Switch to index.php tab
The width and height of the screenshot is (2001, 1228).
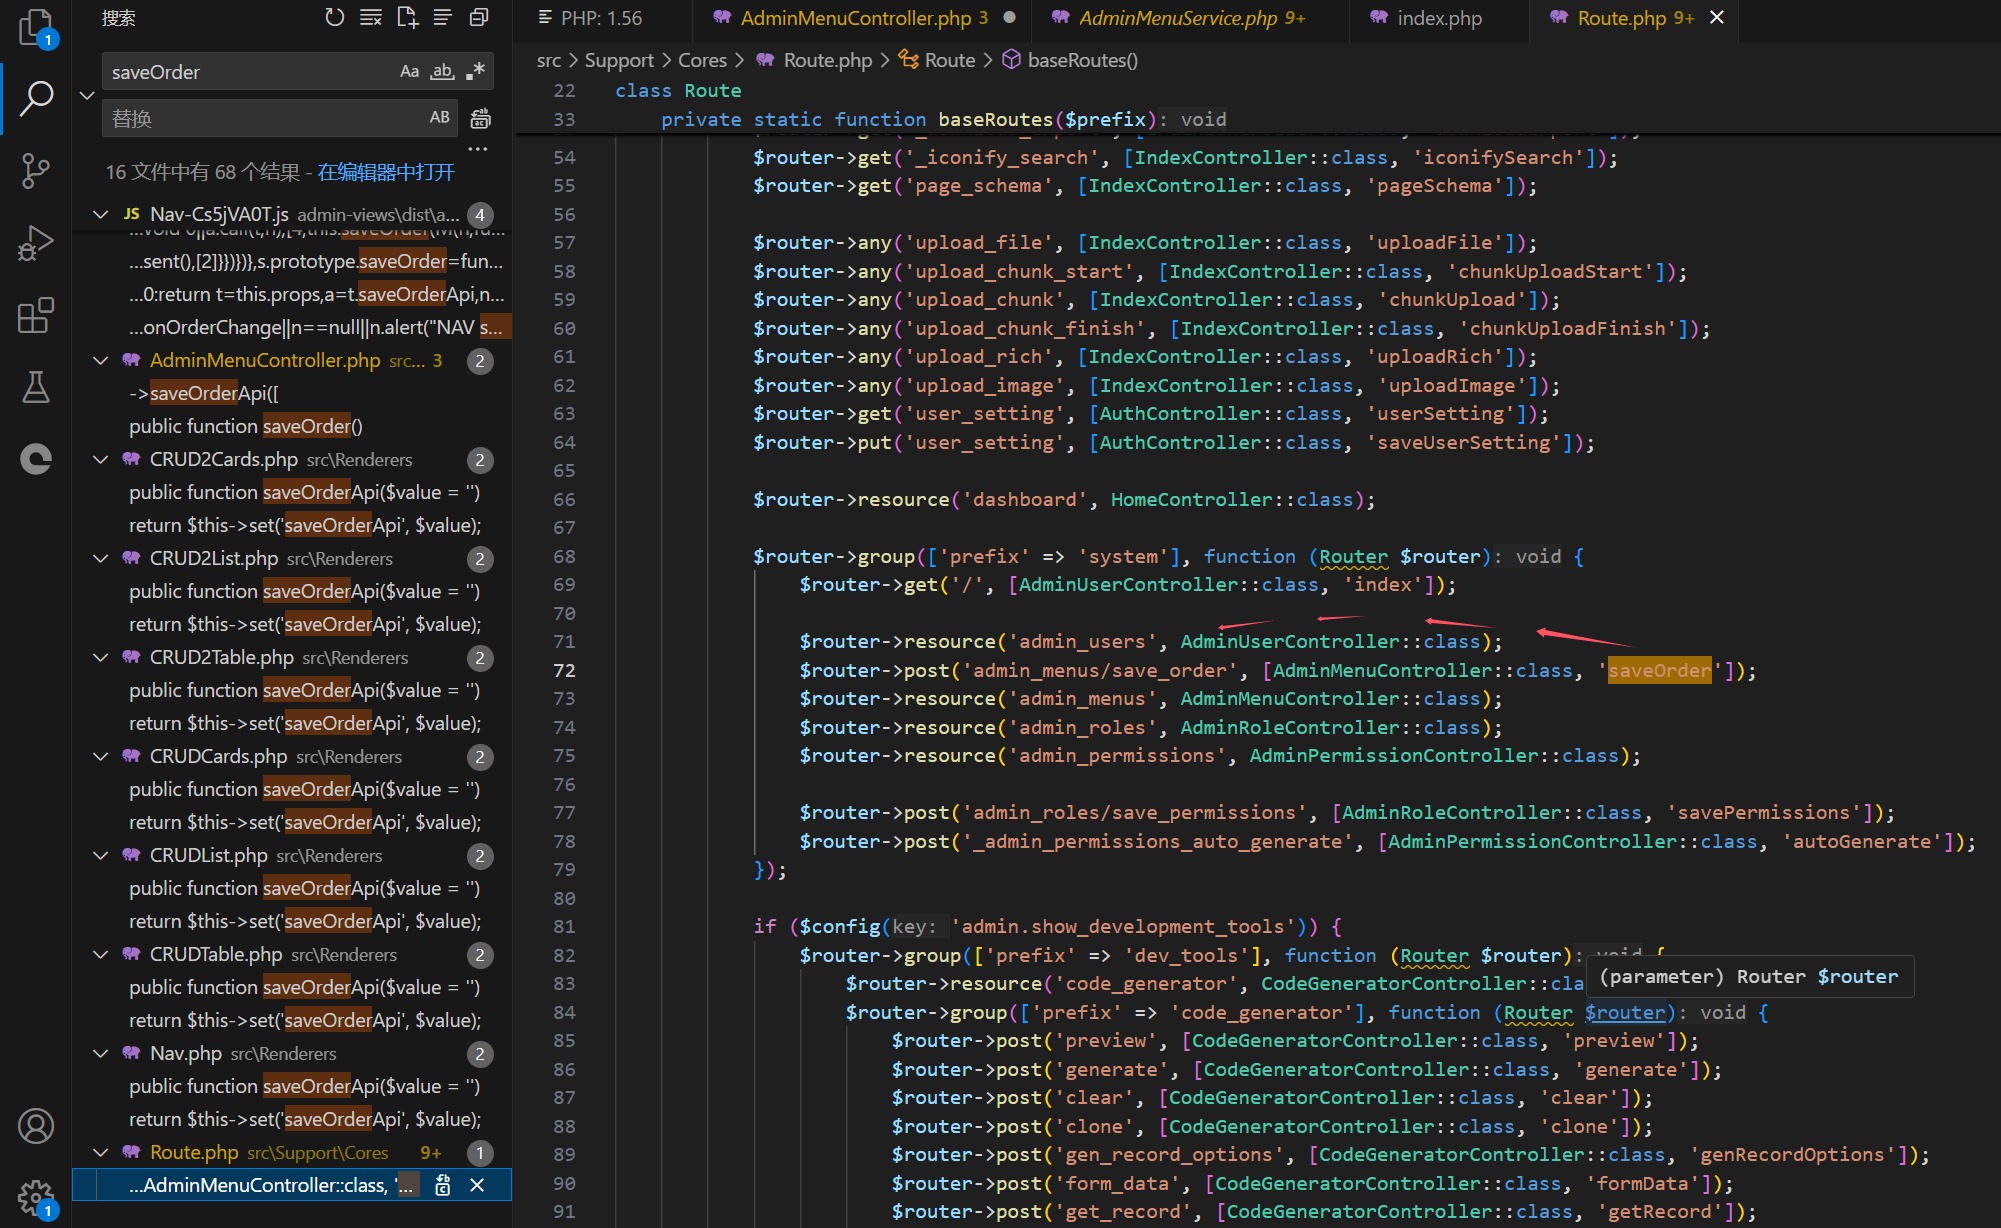pyautogui.click(x=1439, y=18)
